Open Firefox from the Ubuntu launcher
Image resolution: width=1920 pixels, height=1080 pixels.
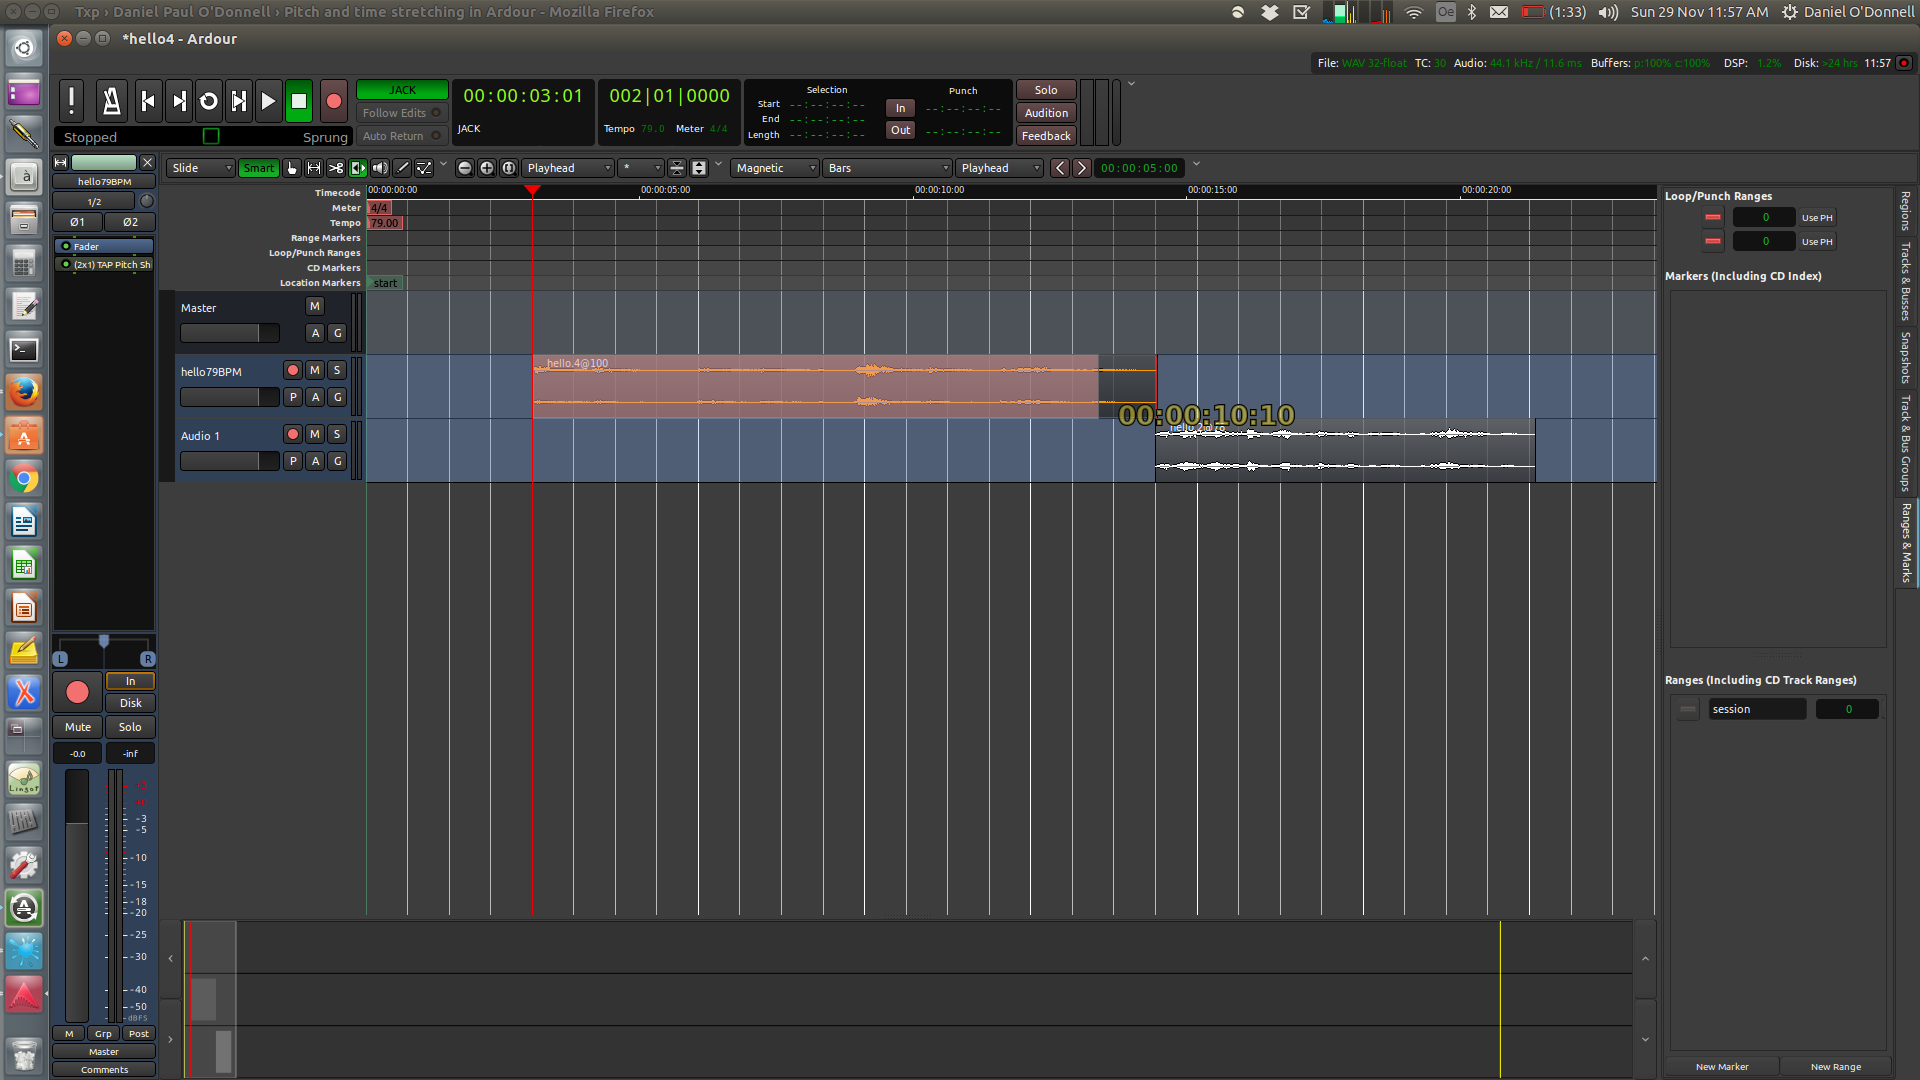click(24, 392)
